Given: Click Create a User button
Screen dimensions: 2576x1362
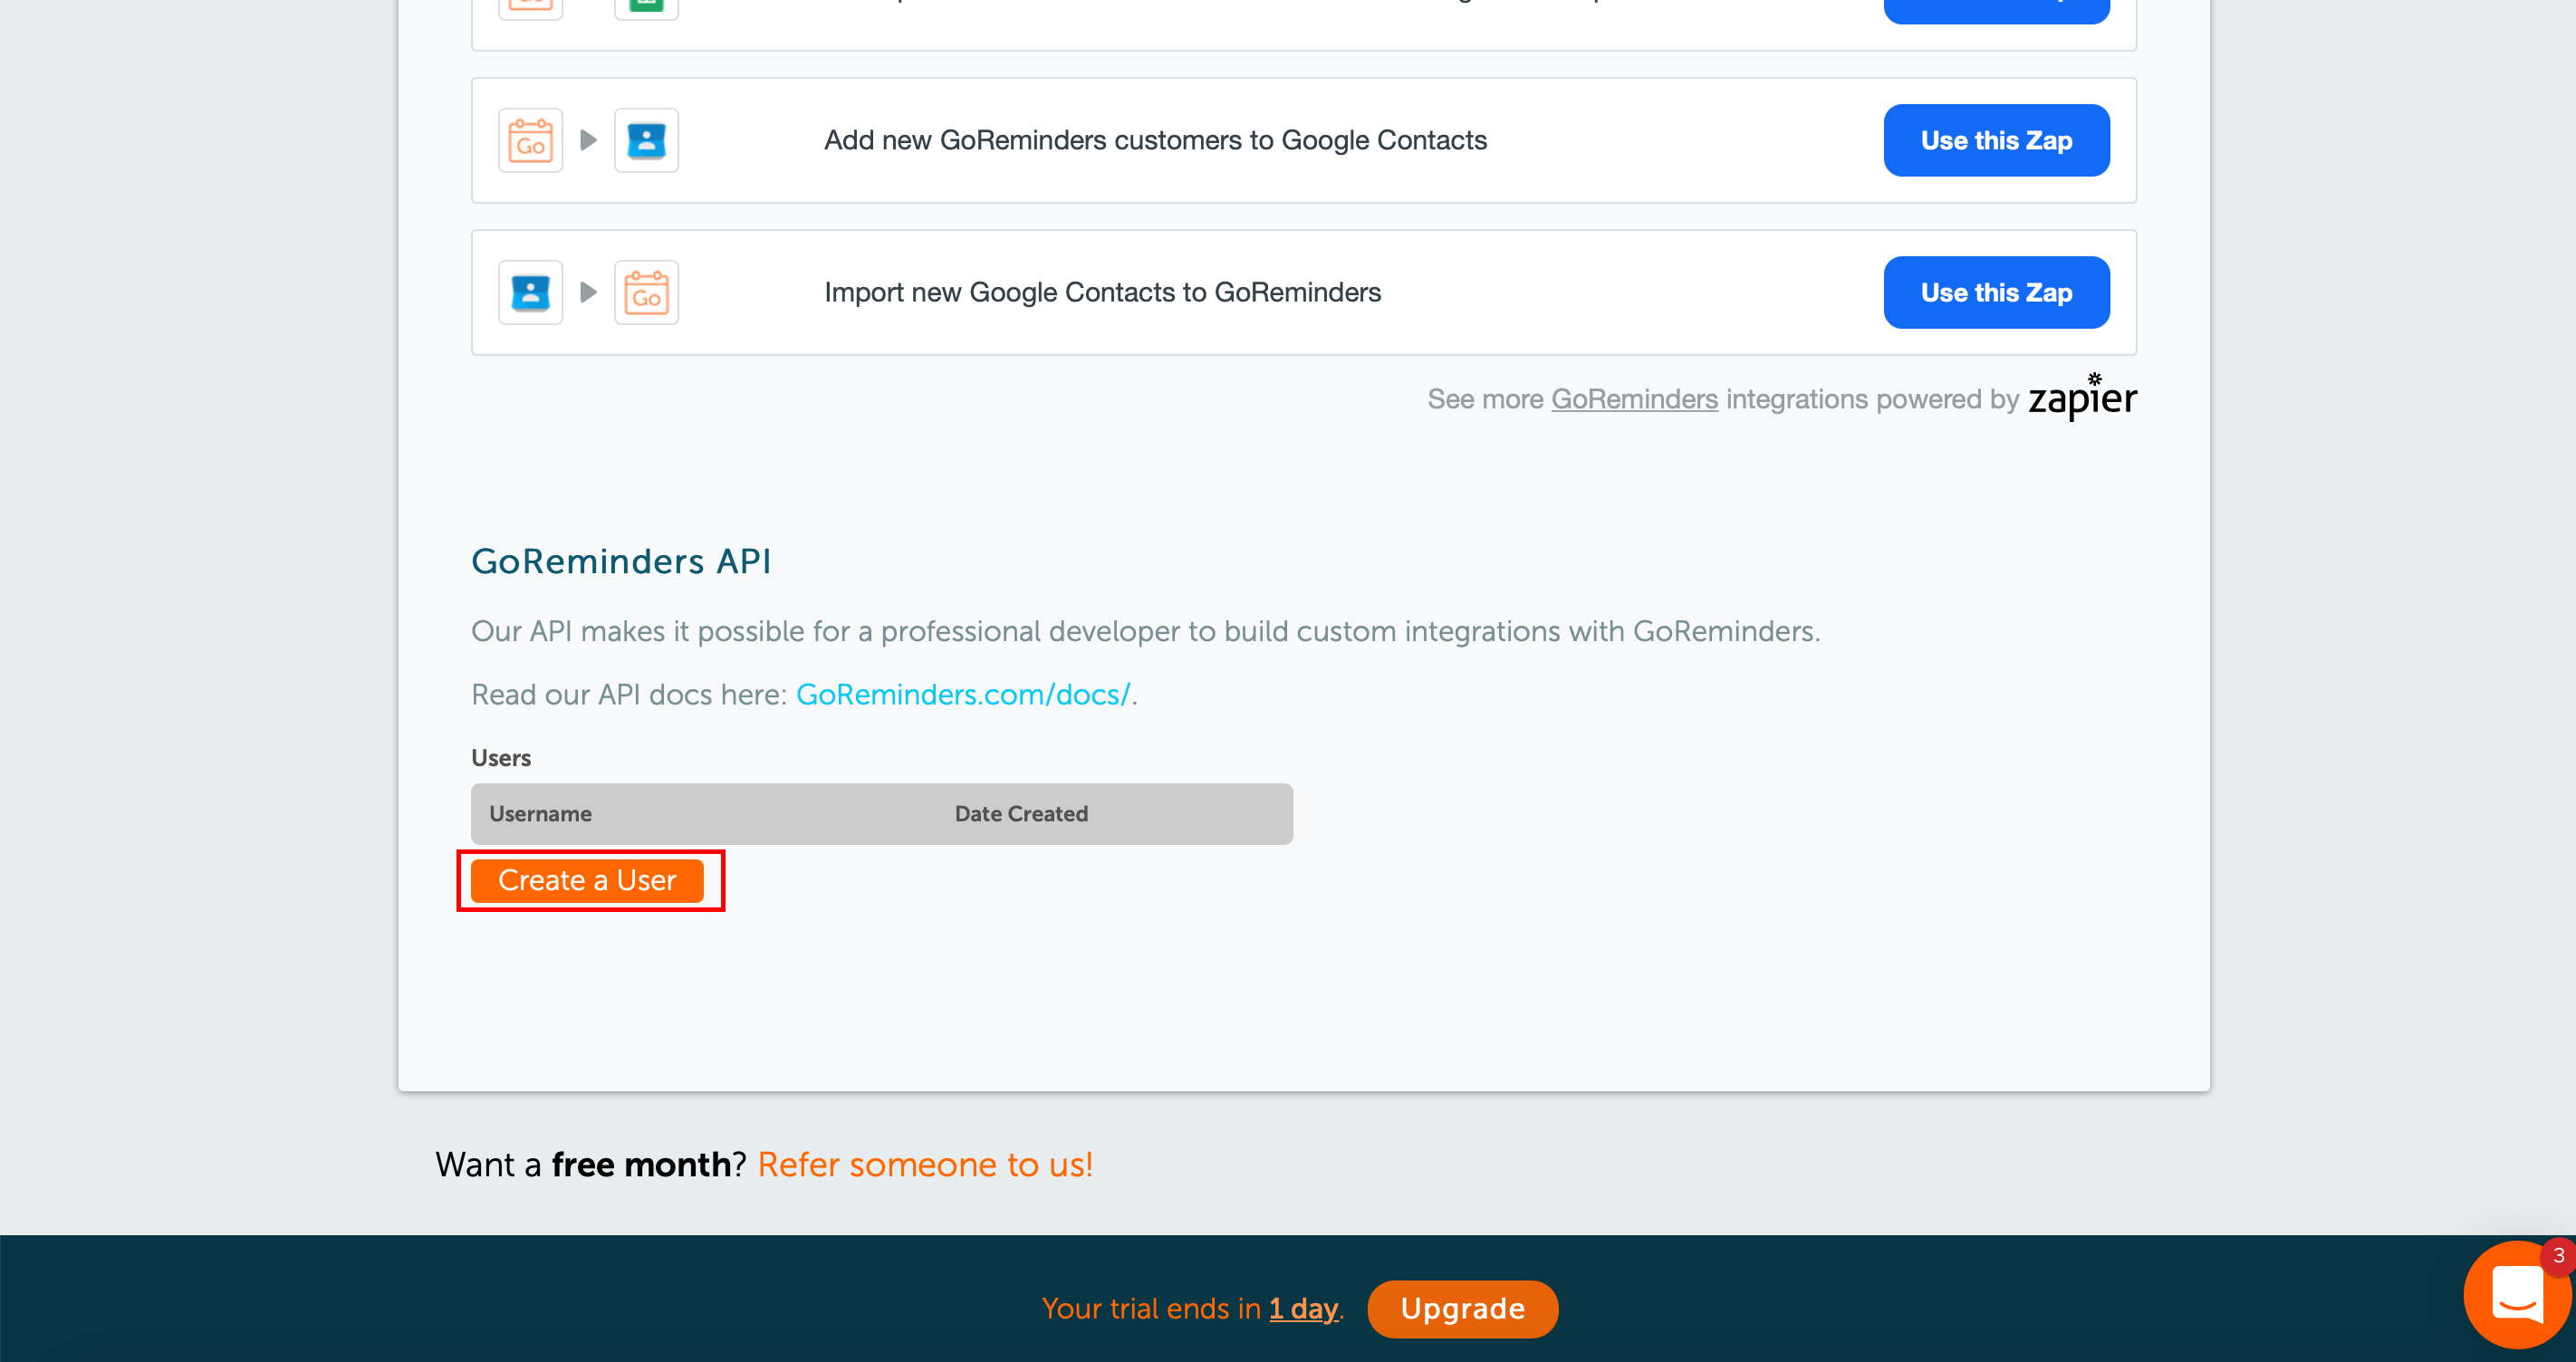Looking at the screenshot, I should click(x=590, y=880).
